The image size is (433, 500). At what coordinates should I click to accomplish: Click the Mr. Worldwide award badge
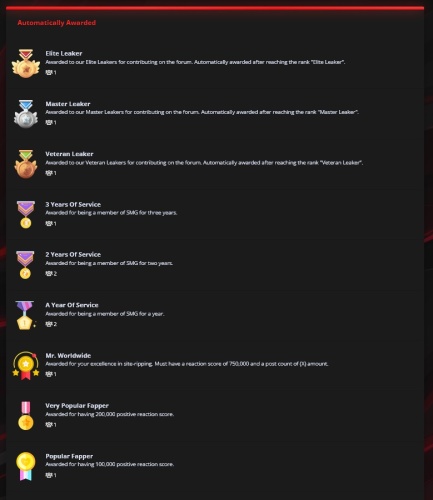pyautogui.click(x=26, y=365)
